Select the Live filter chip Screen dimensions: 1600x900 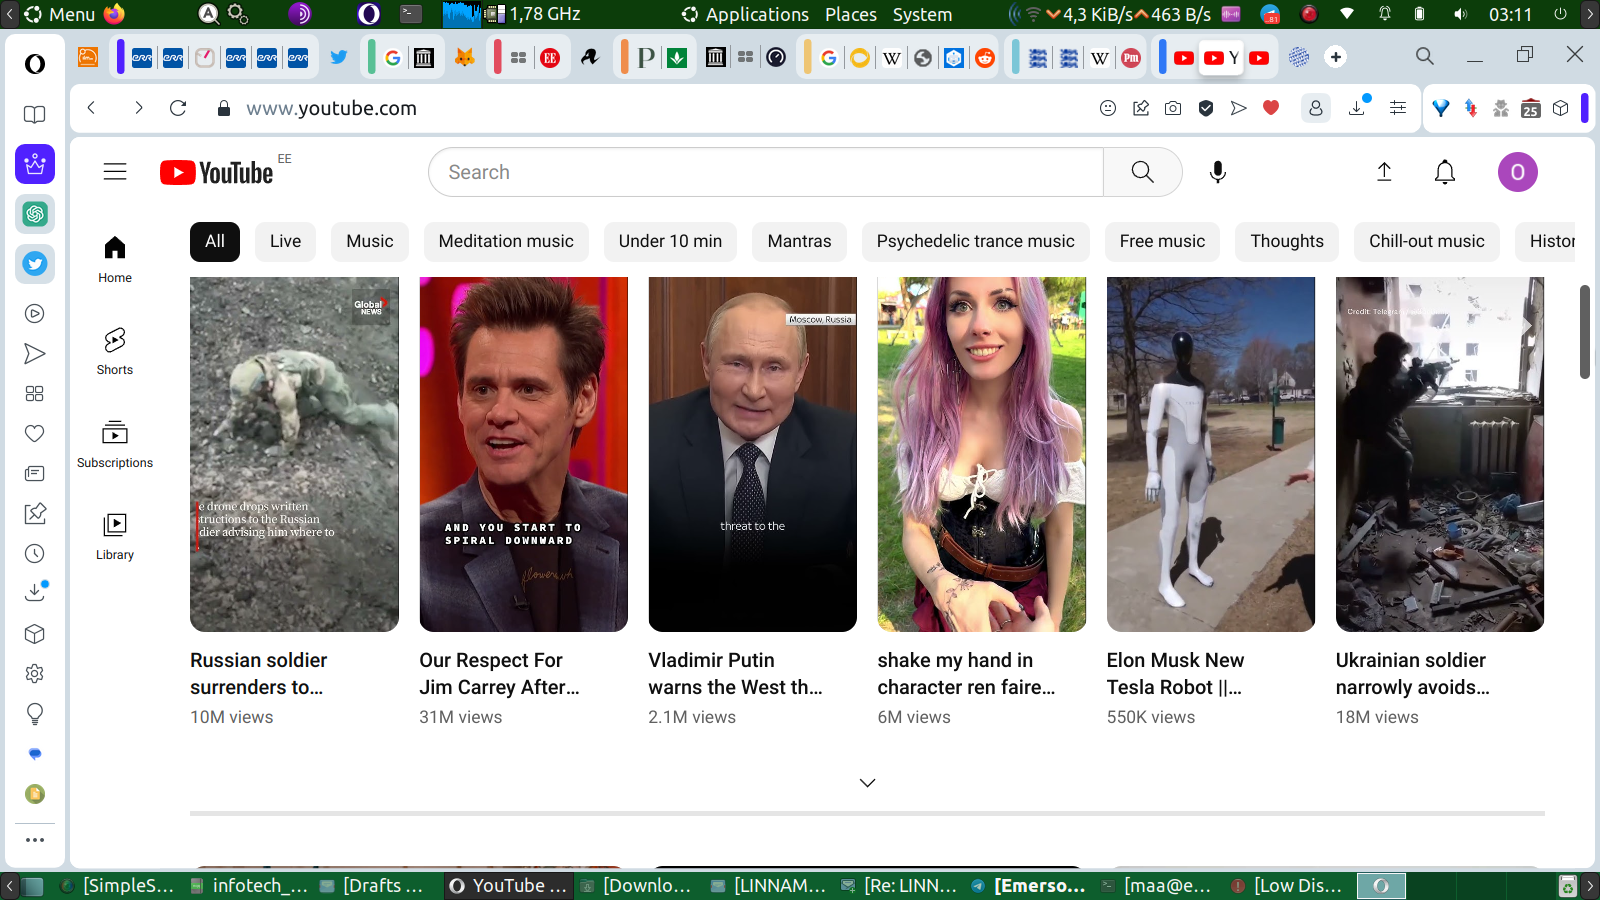point(285,241)
